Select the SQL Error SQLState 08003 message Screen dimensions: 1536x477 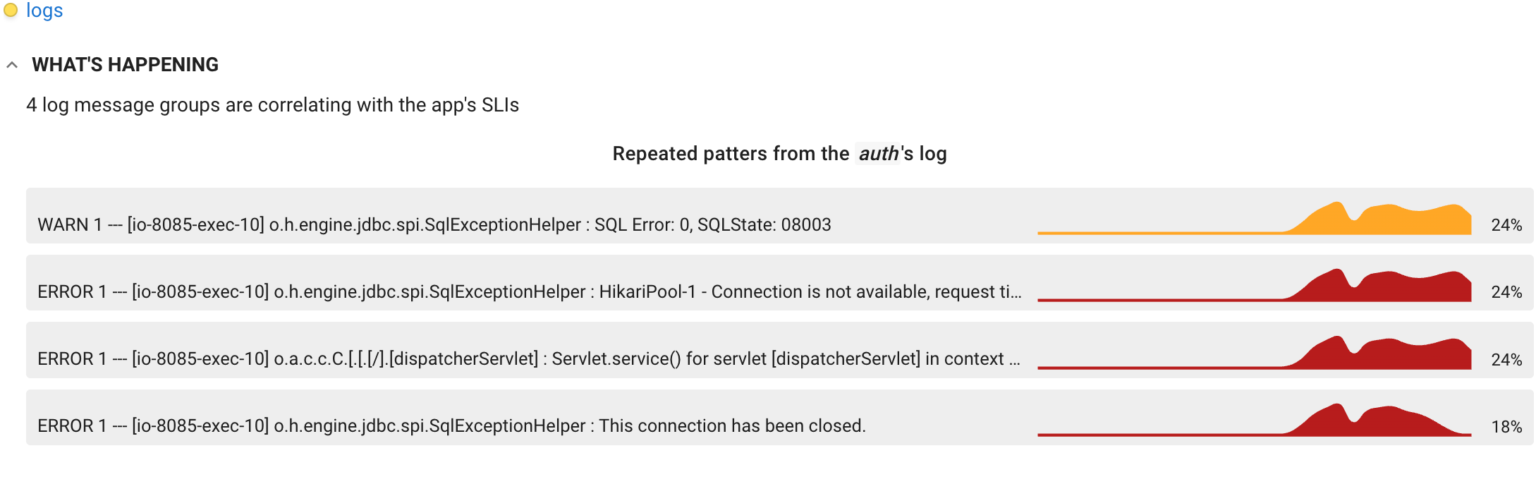[712, 225]
